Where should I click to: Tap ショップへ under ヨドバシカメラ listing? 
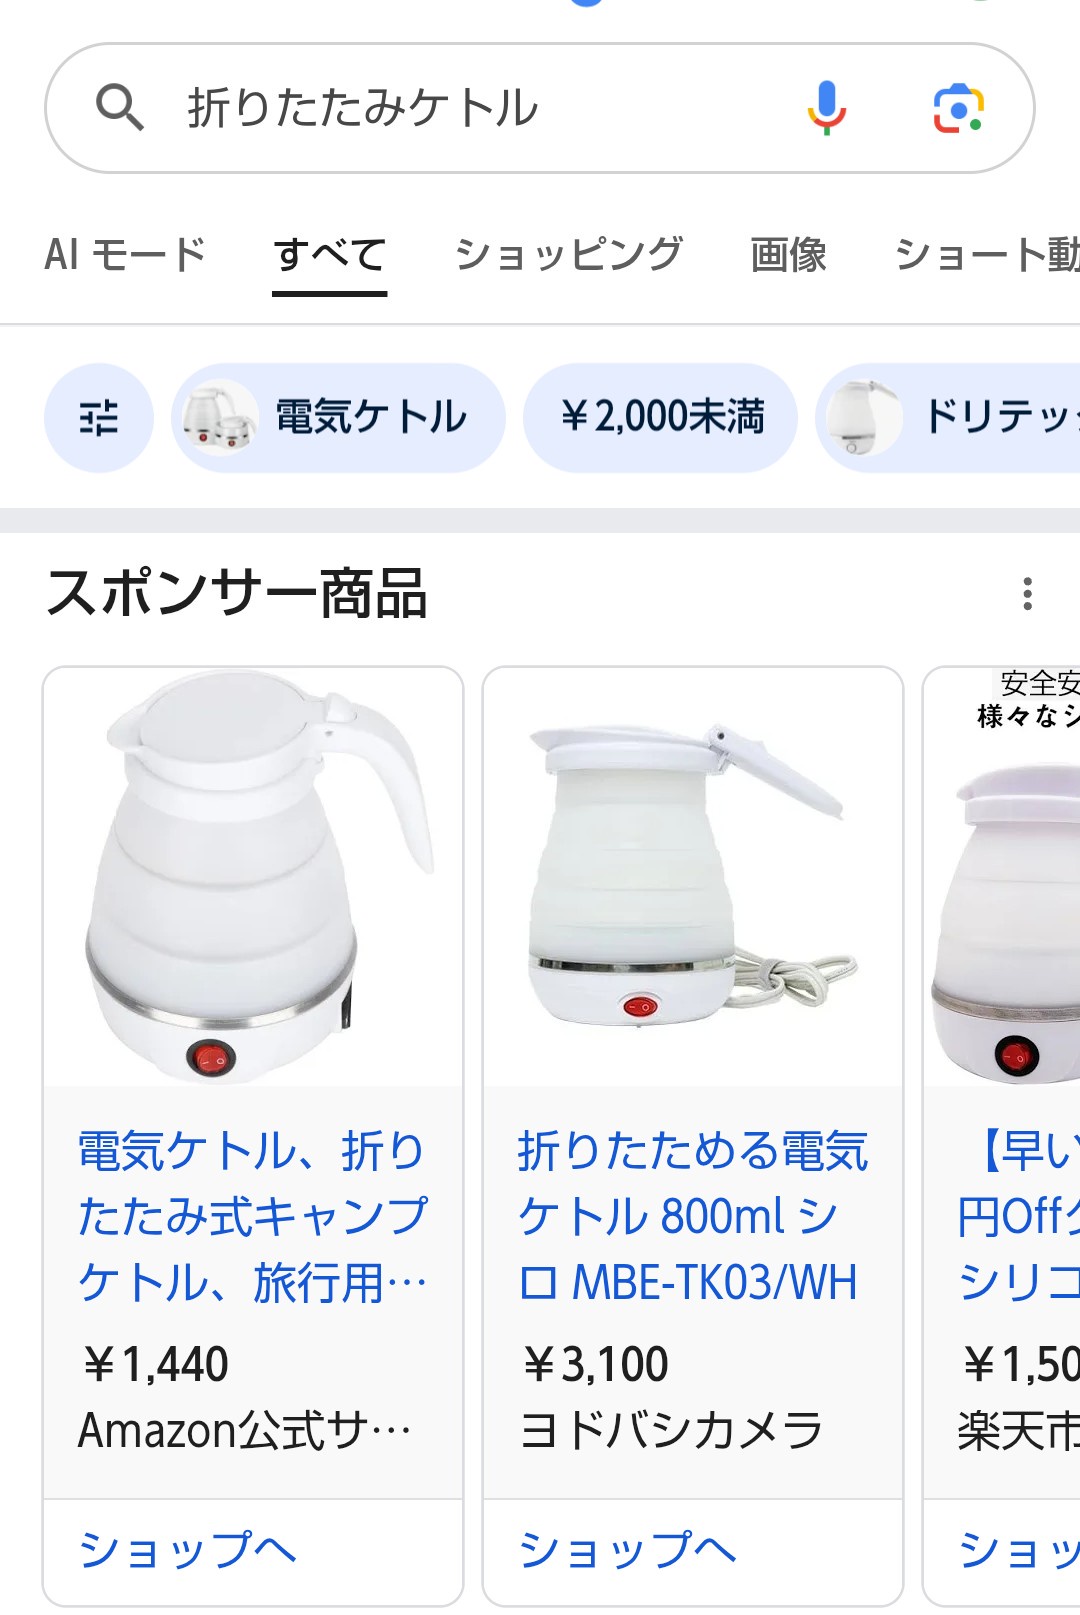pos(628,1551)
